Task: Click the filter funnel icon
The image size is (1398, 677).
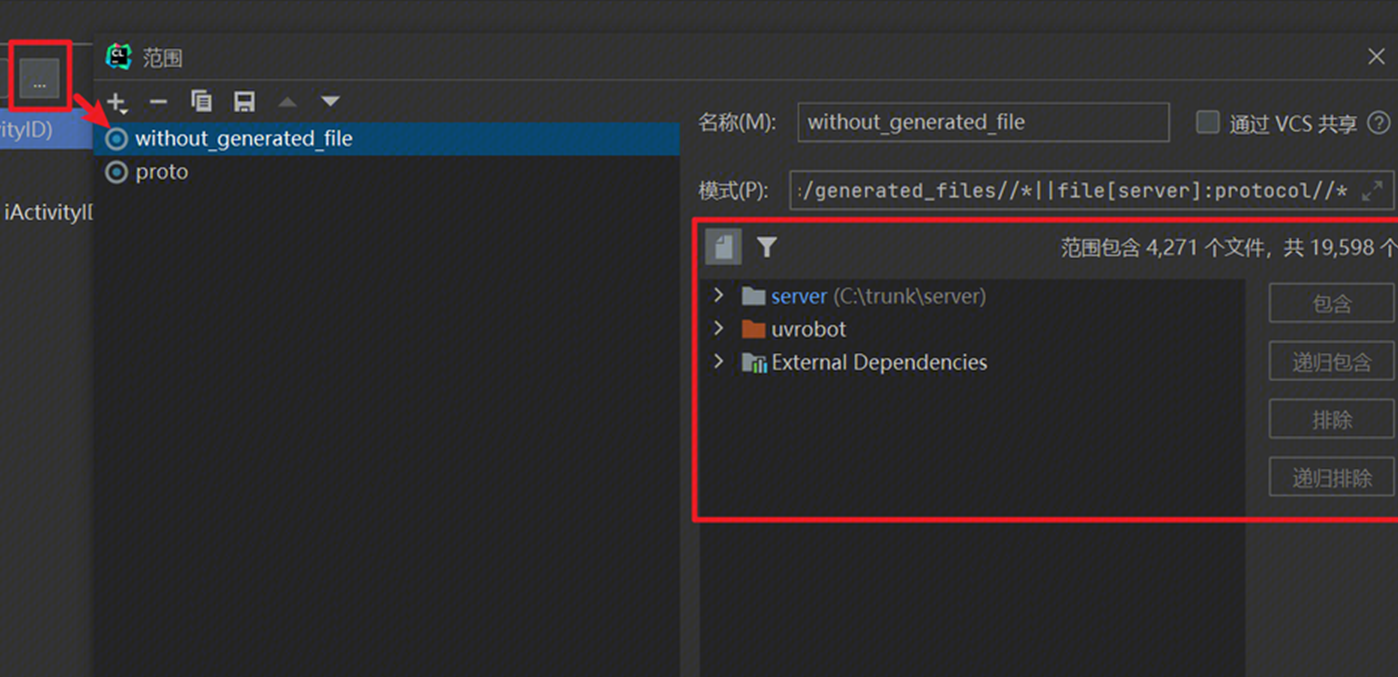Action: pyautogui.click(x=766, y=247)
